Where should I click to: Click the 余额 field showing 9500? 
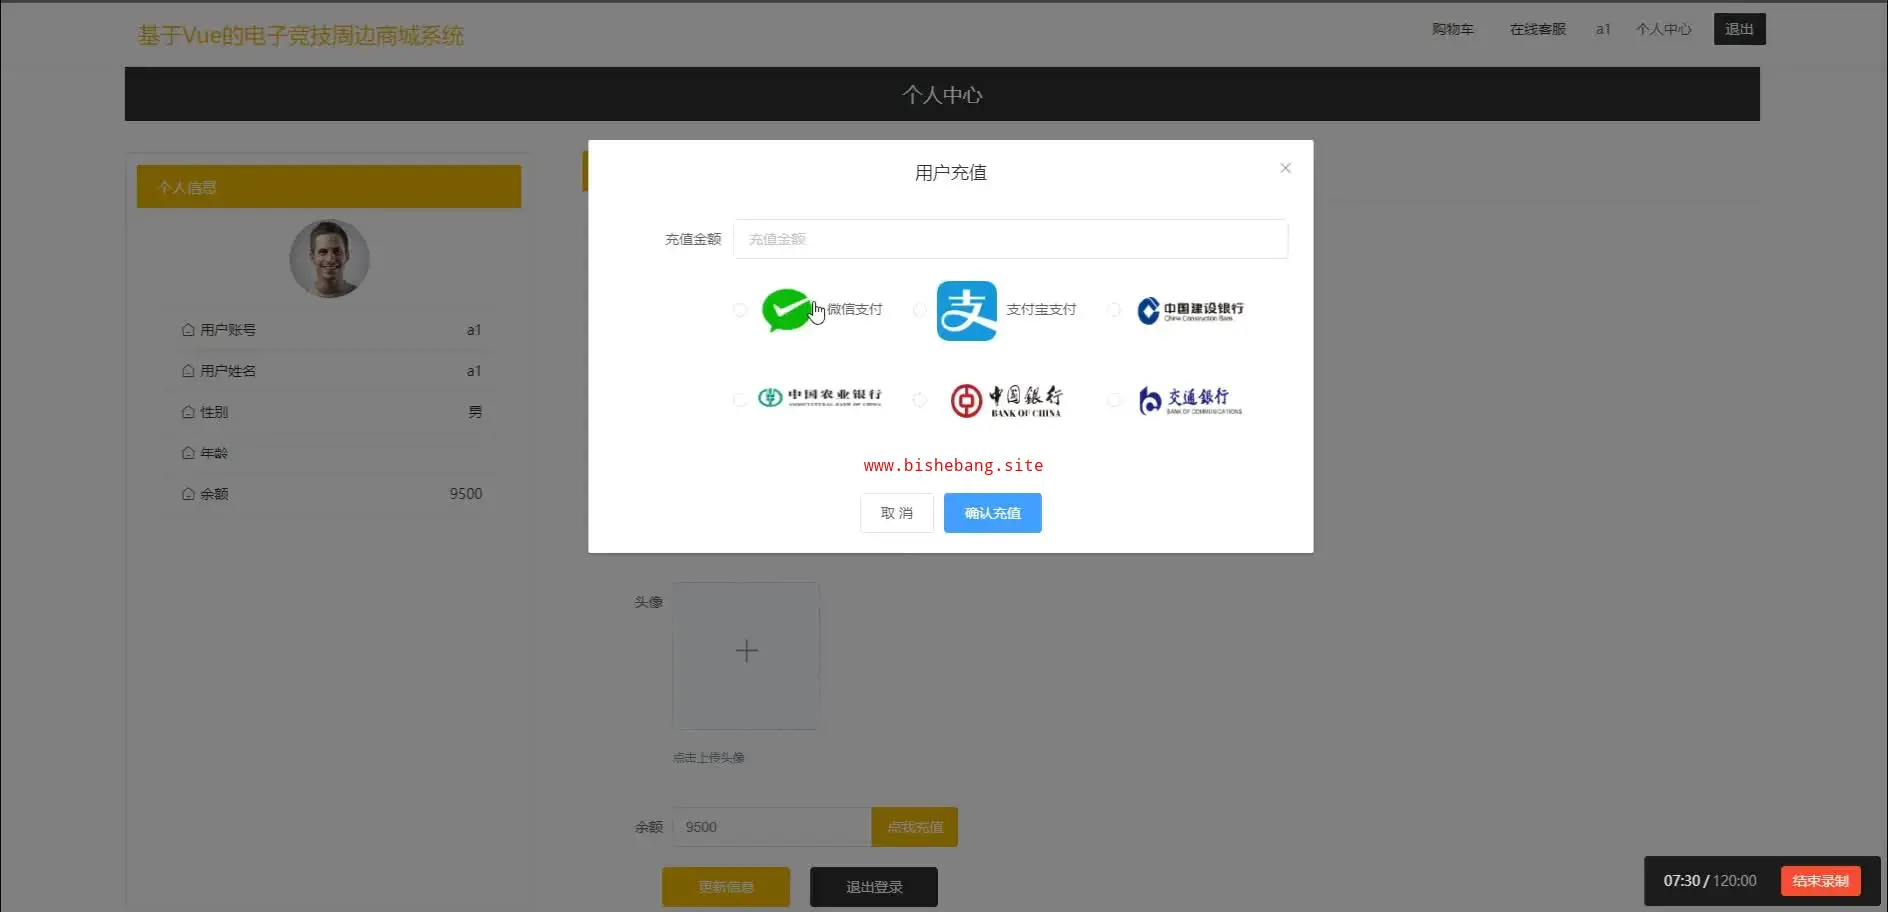tap(772, 827)
